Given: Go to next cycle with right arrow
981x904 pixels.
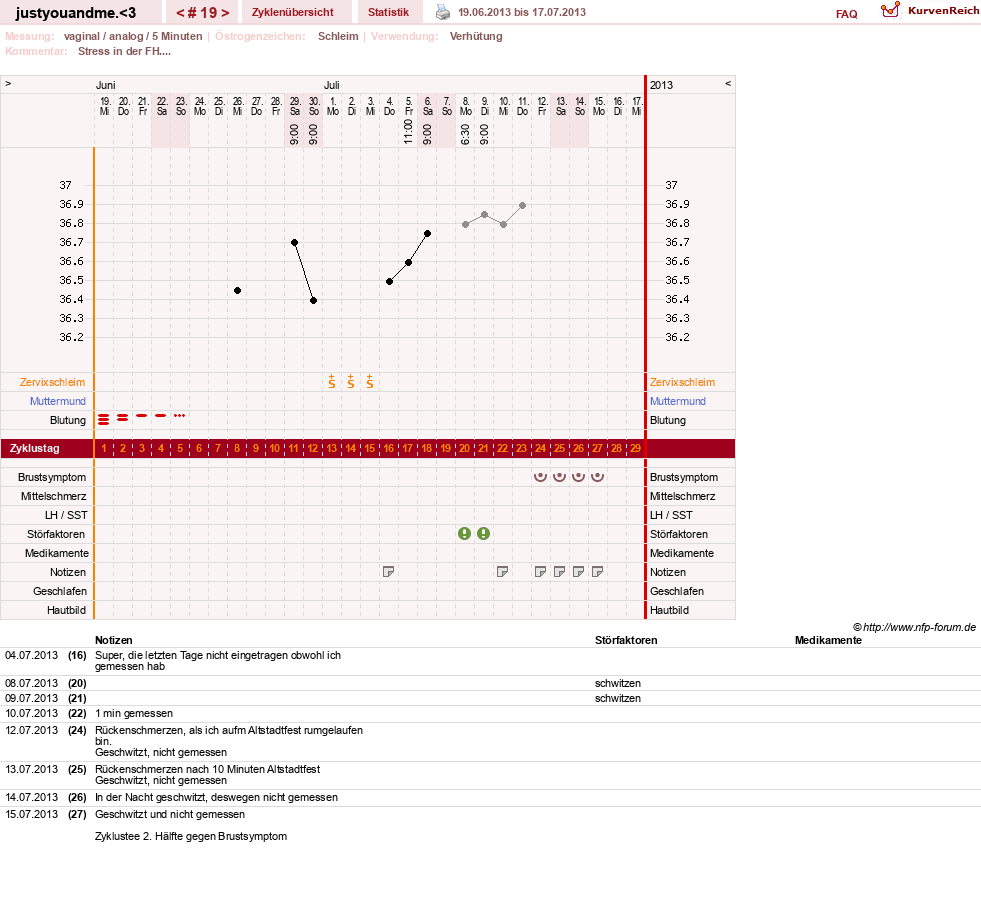Looking at the screenshot, I should click(225, 13).
